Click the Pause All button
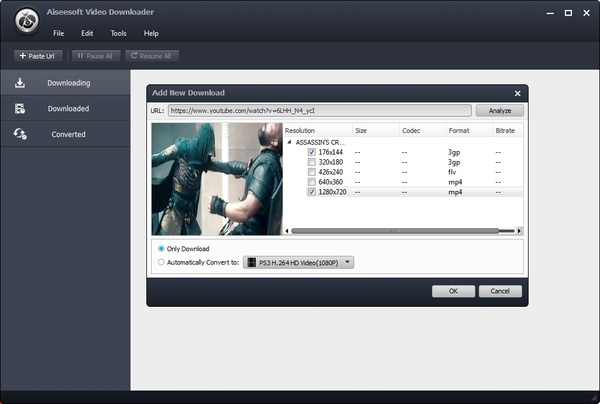The height and width of the screenshot is (404, 600). tap(96, 56)
